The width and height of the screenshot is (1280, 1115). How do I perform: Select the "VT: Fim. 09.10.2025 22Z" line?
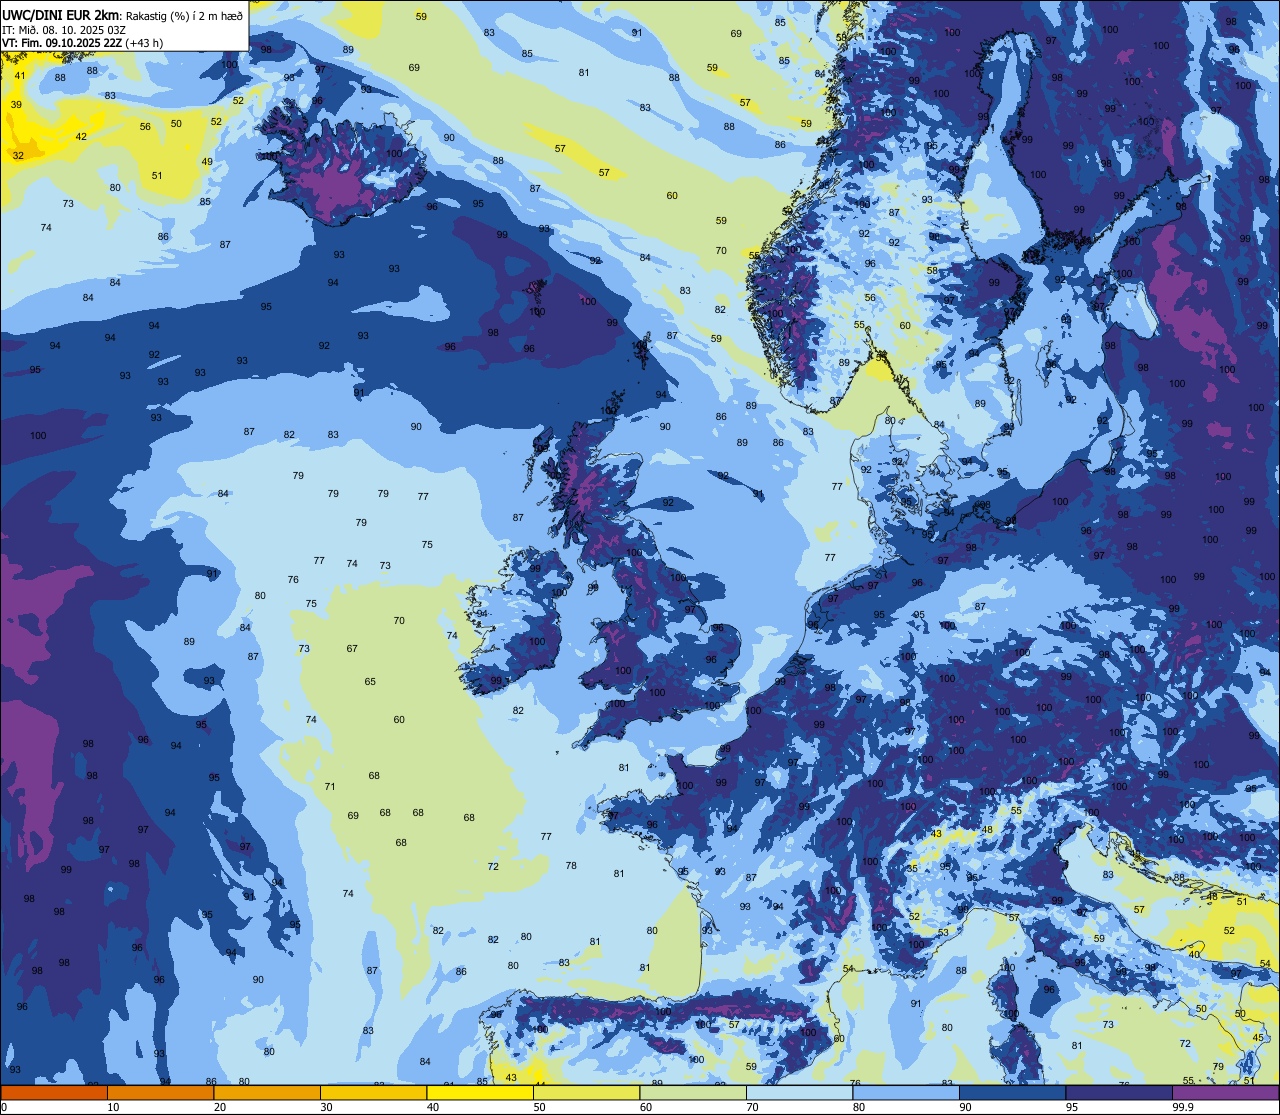(x=62, y=43)
